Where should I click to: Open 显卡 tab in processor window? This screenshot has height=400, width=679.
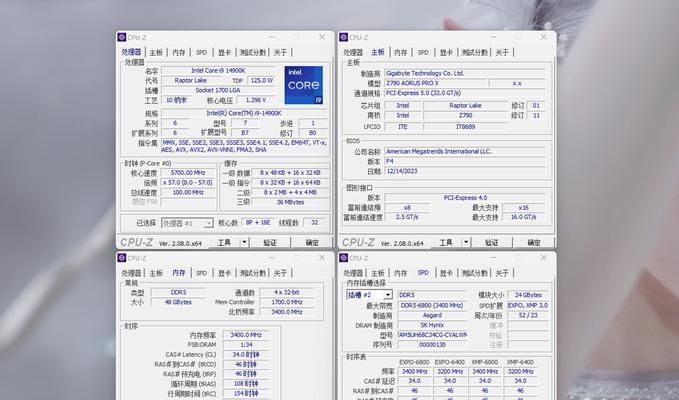224,52
